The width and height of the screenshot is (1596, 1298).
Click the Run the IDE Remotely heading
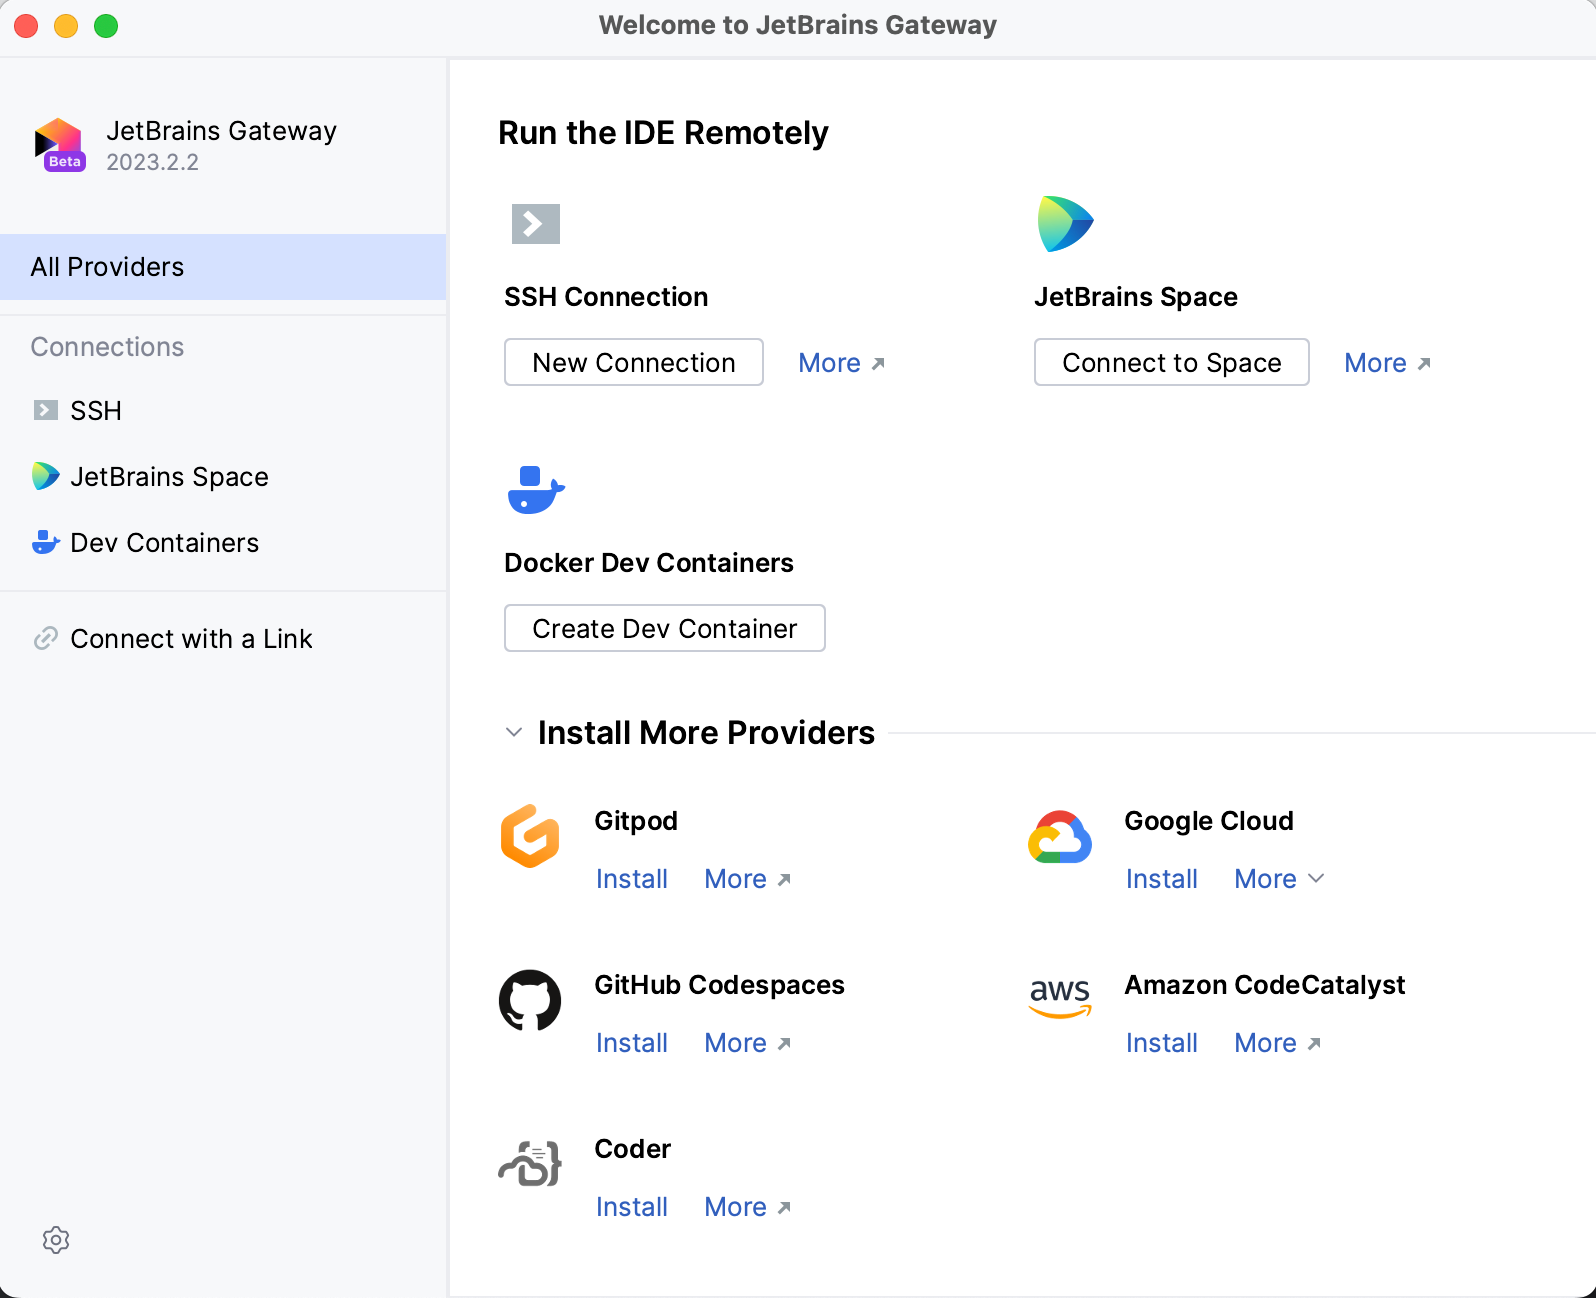tap(663, 133)
